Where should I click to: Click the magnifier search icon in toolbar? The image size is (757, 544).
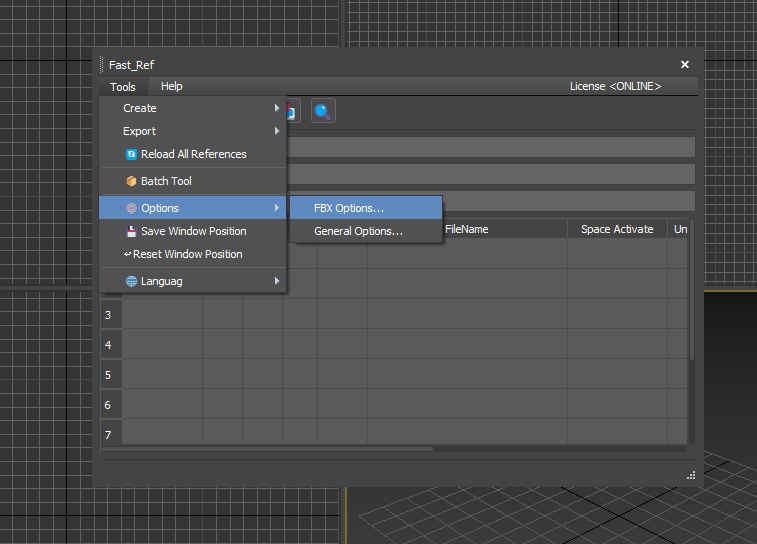(x=322, y=111)
